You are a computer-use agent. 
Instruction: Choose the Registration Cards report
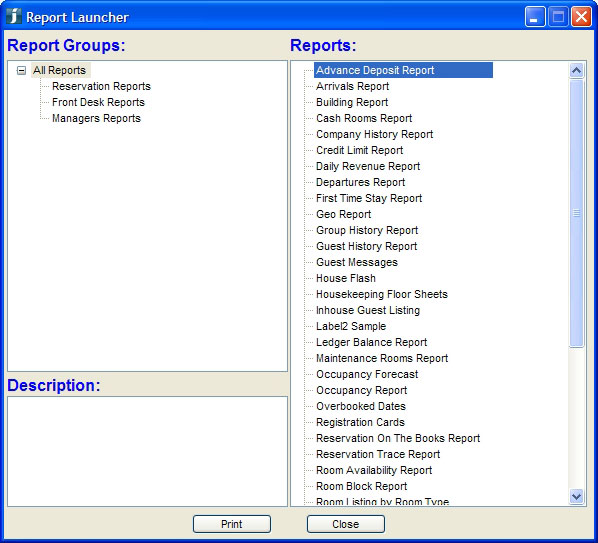pos(360,423)
